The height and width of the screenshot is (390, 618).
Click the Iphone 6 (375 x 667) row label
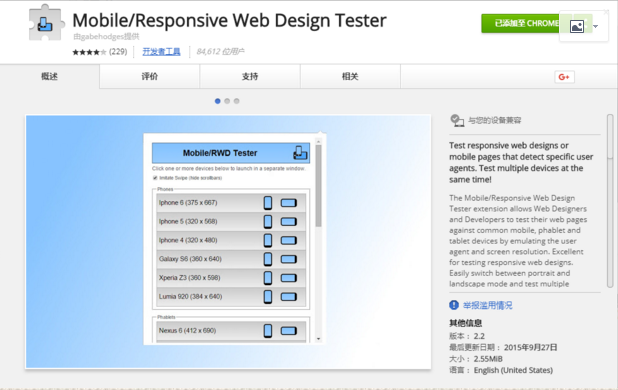click(x=188, y=203)
